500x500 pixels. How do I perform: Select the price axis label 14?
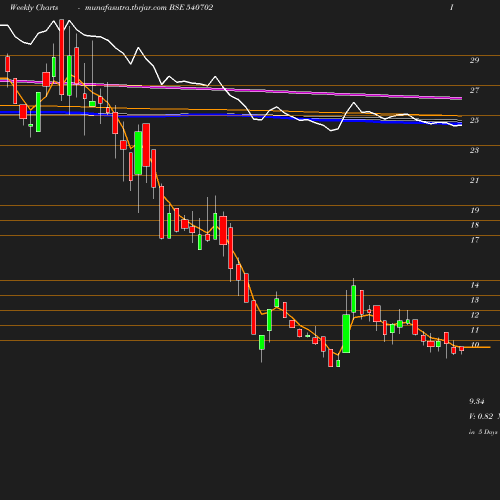pos(475,285)
